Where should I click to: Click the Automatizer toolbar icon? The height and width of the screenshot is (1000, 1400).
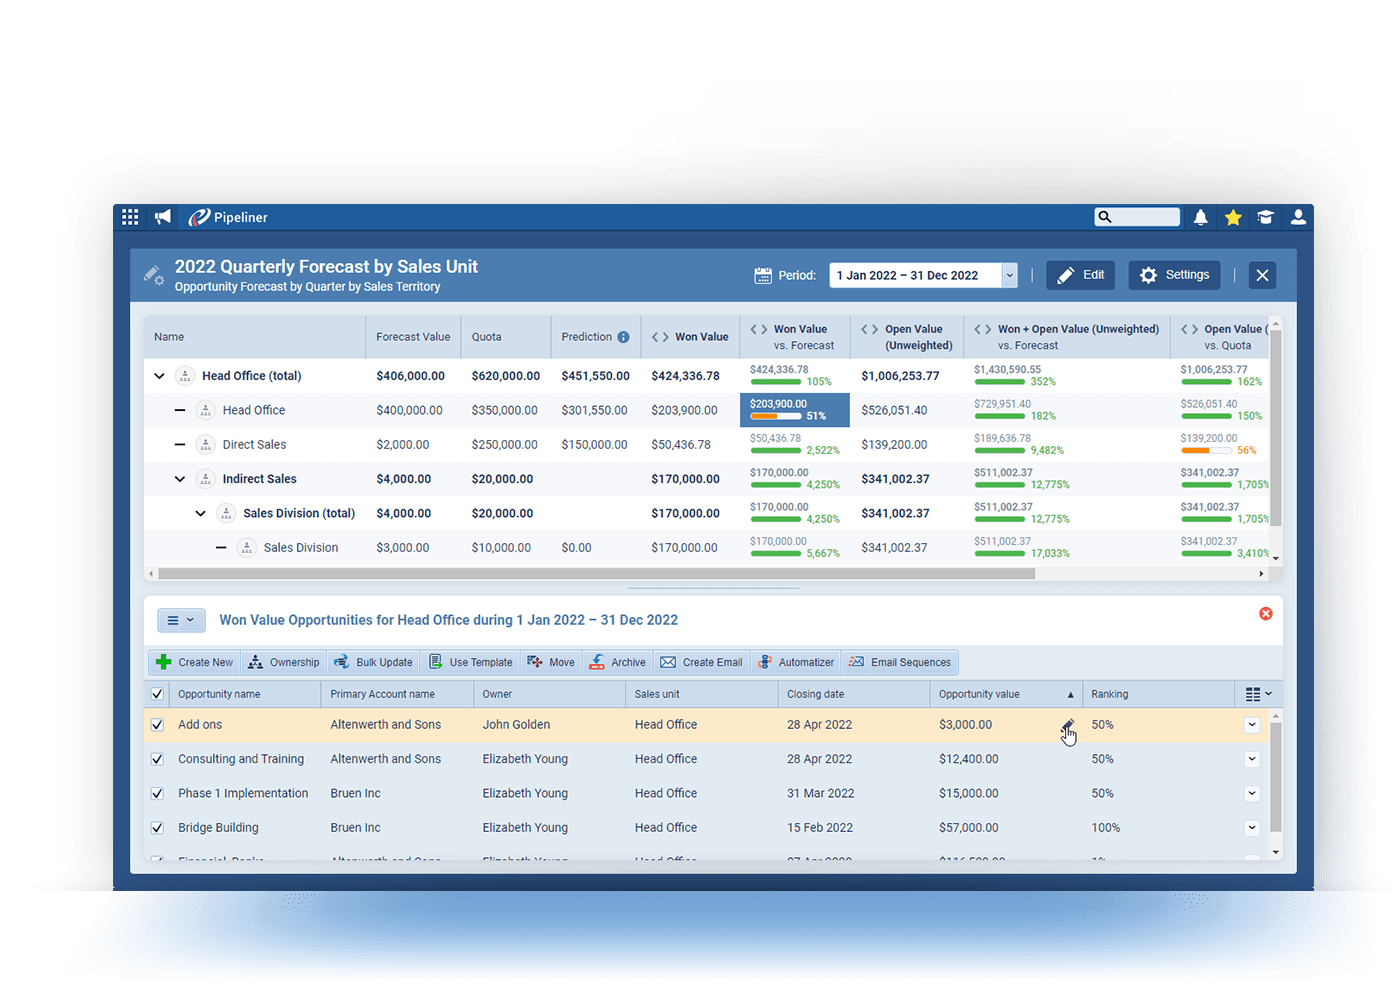(x=796, y=662)
